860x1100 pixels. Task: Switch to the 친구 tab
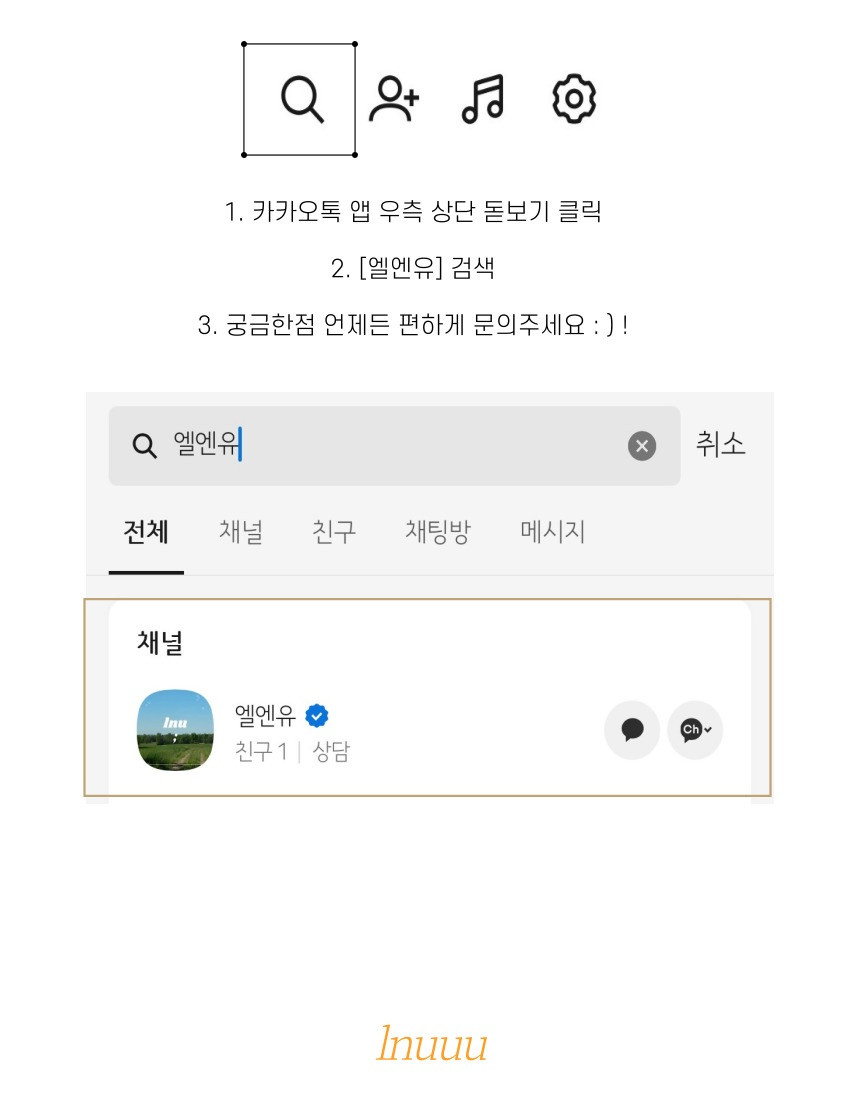[x=334, y=532]
